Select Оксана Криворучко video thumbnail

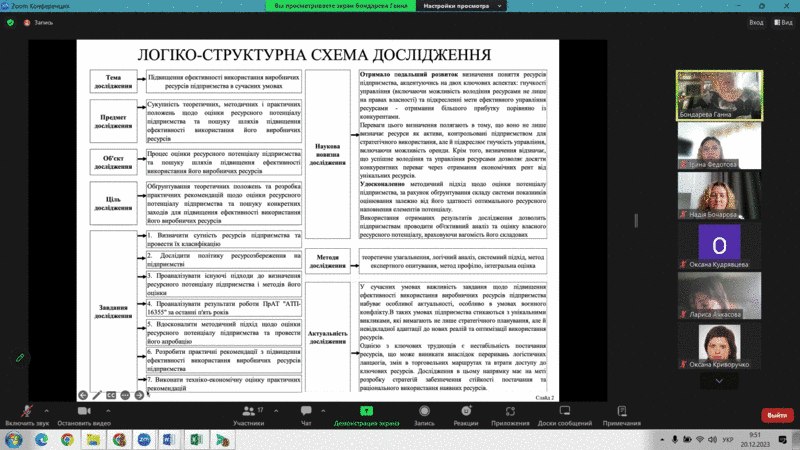click(x=719, y=345)
